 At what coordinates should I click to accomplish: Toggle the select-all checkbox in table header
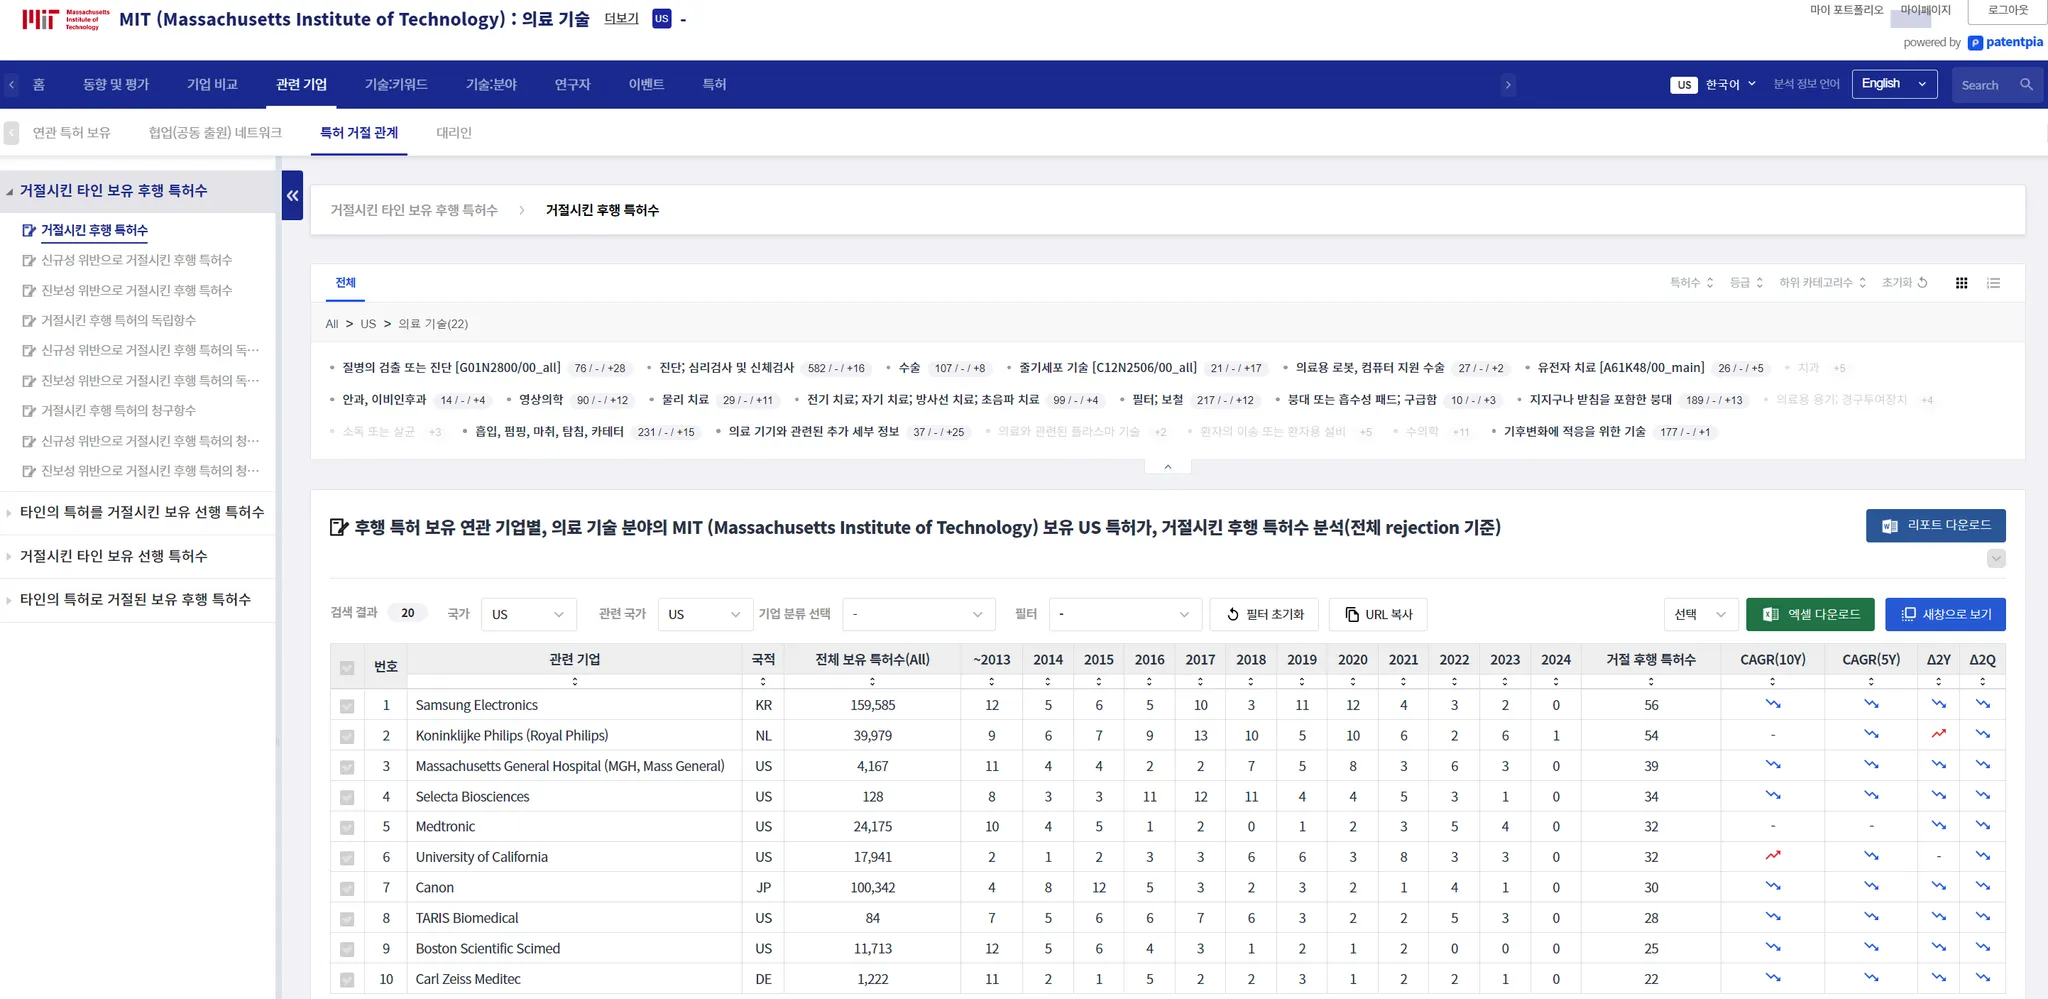pos(347,668)
